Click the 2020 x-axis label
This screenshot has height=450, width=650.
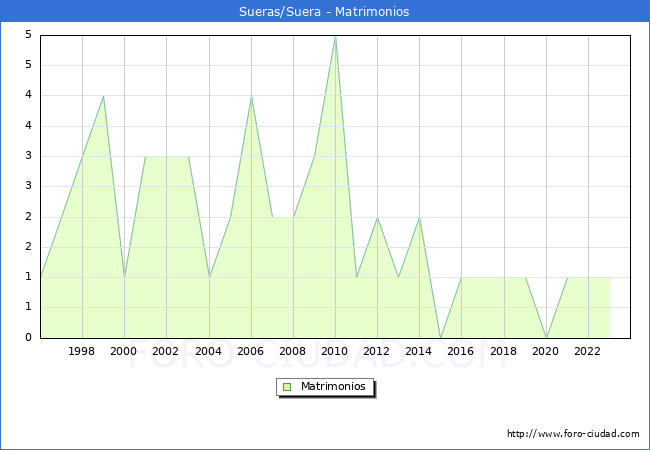[x=546, y=351]
